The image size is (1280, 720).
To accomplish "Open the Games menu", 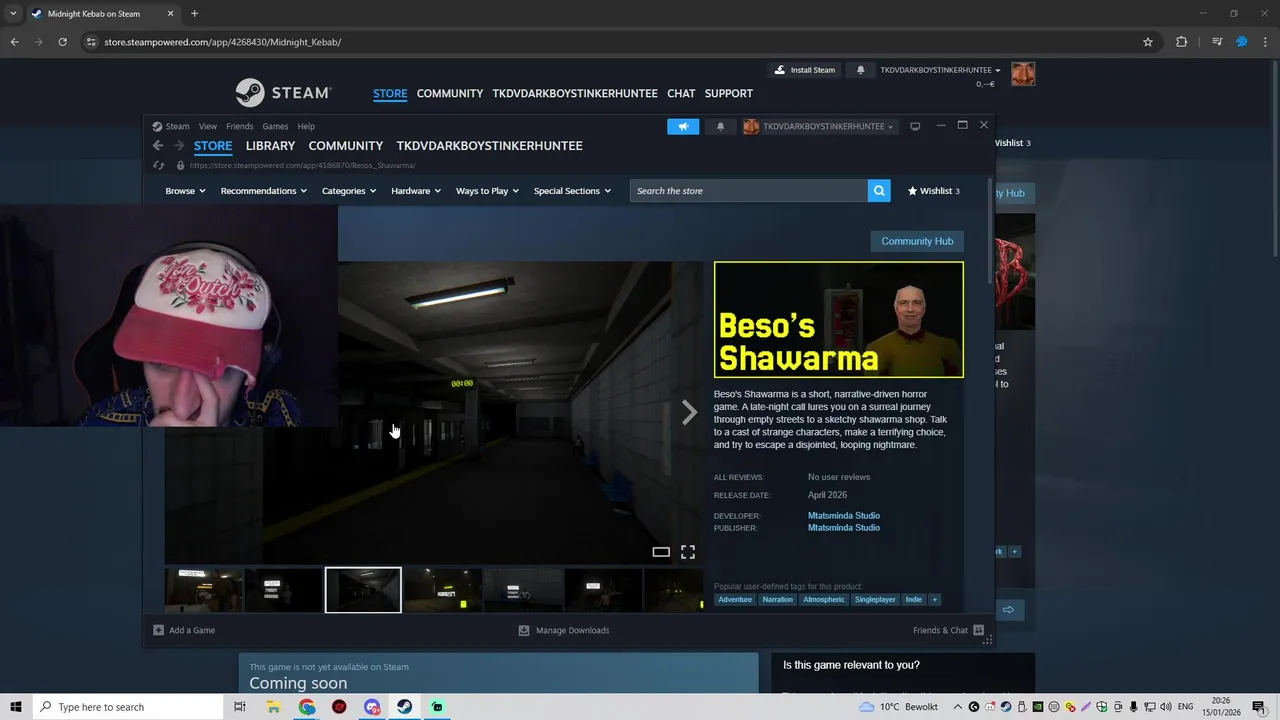I will pyautogui.click(x=275, y=126).
